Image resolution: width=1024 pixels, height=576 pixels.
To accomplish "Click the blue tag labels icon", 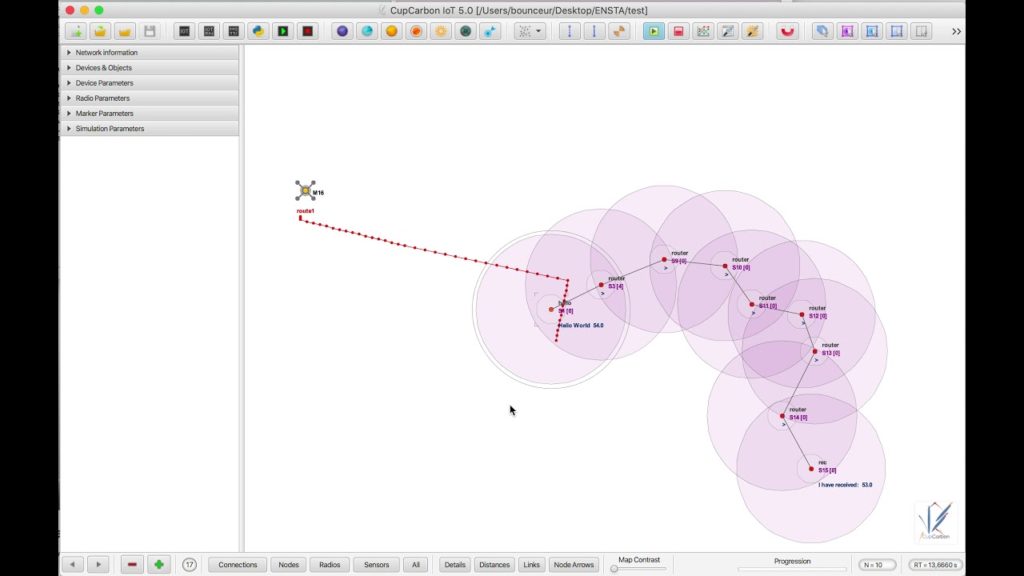I will (822, 31).
